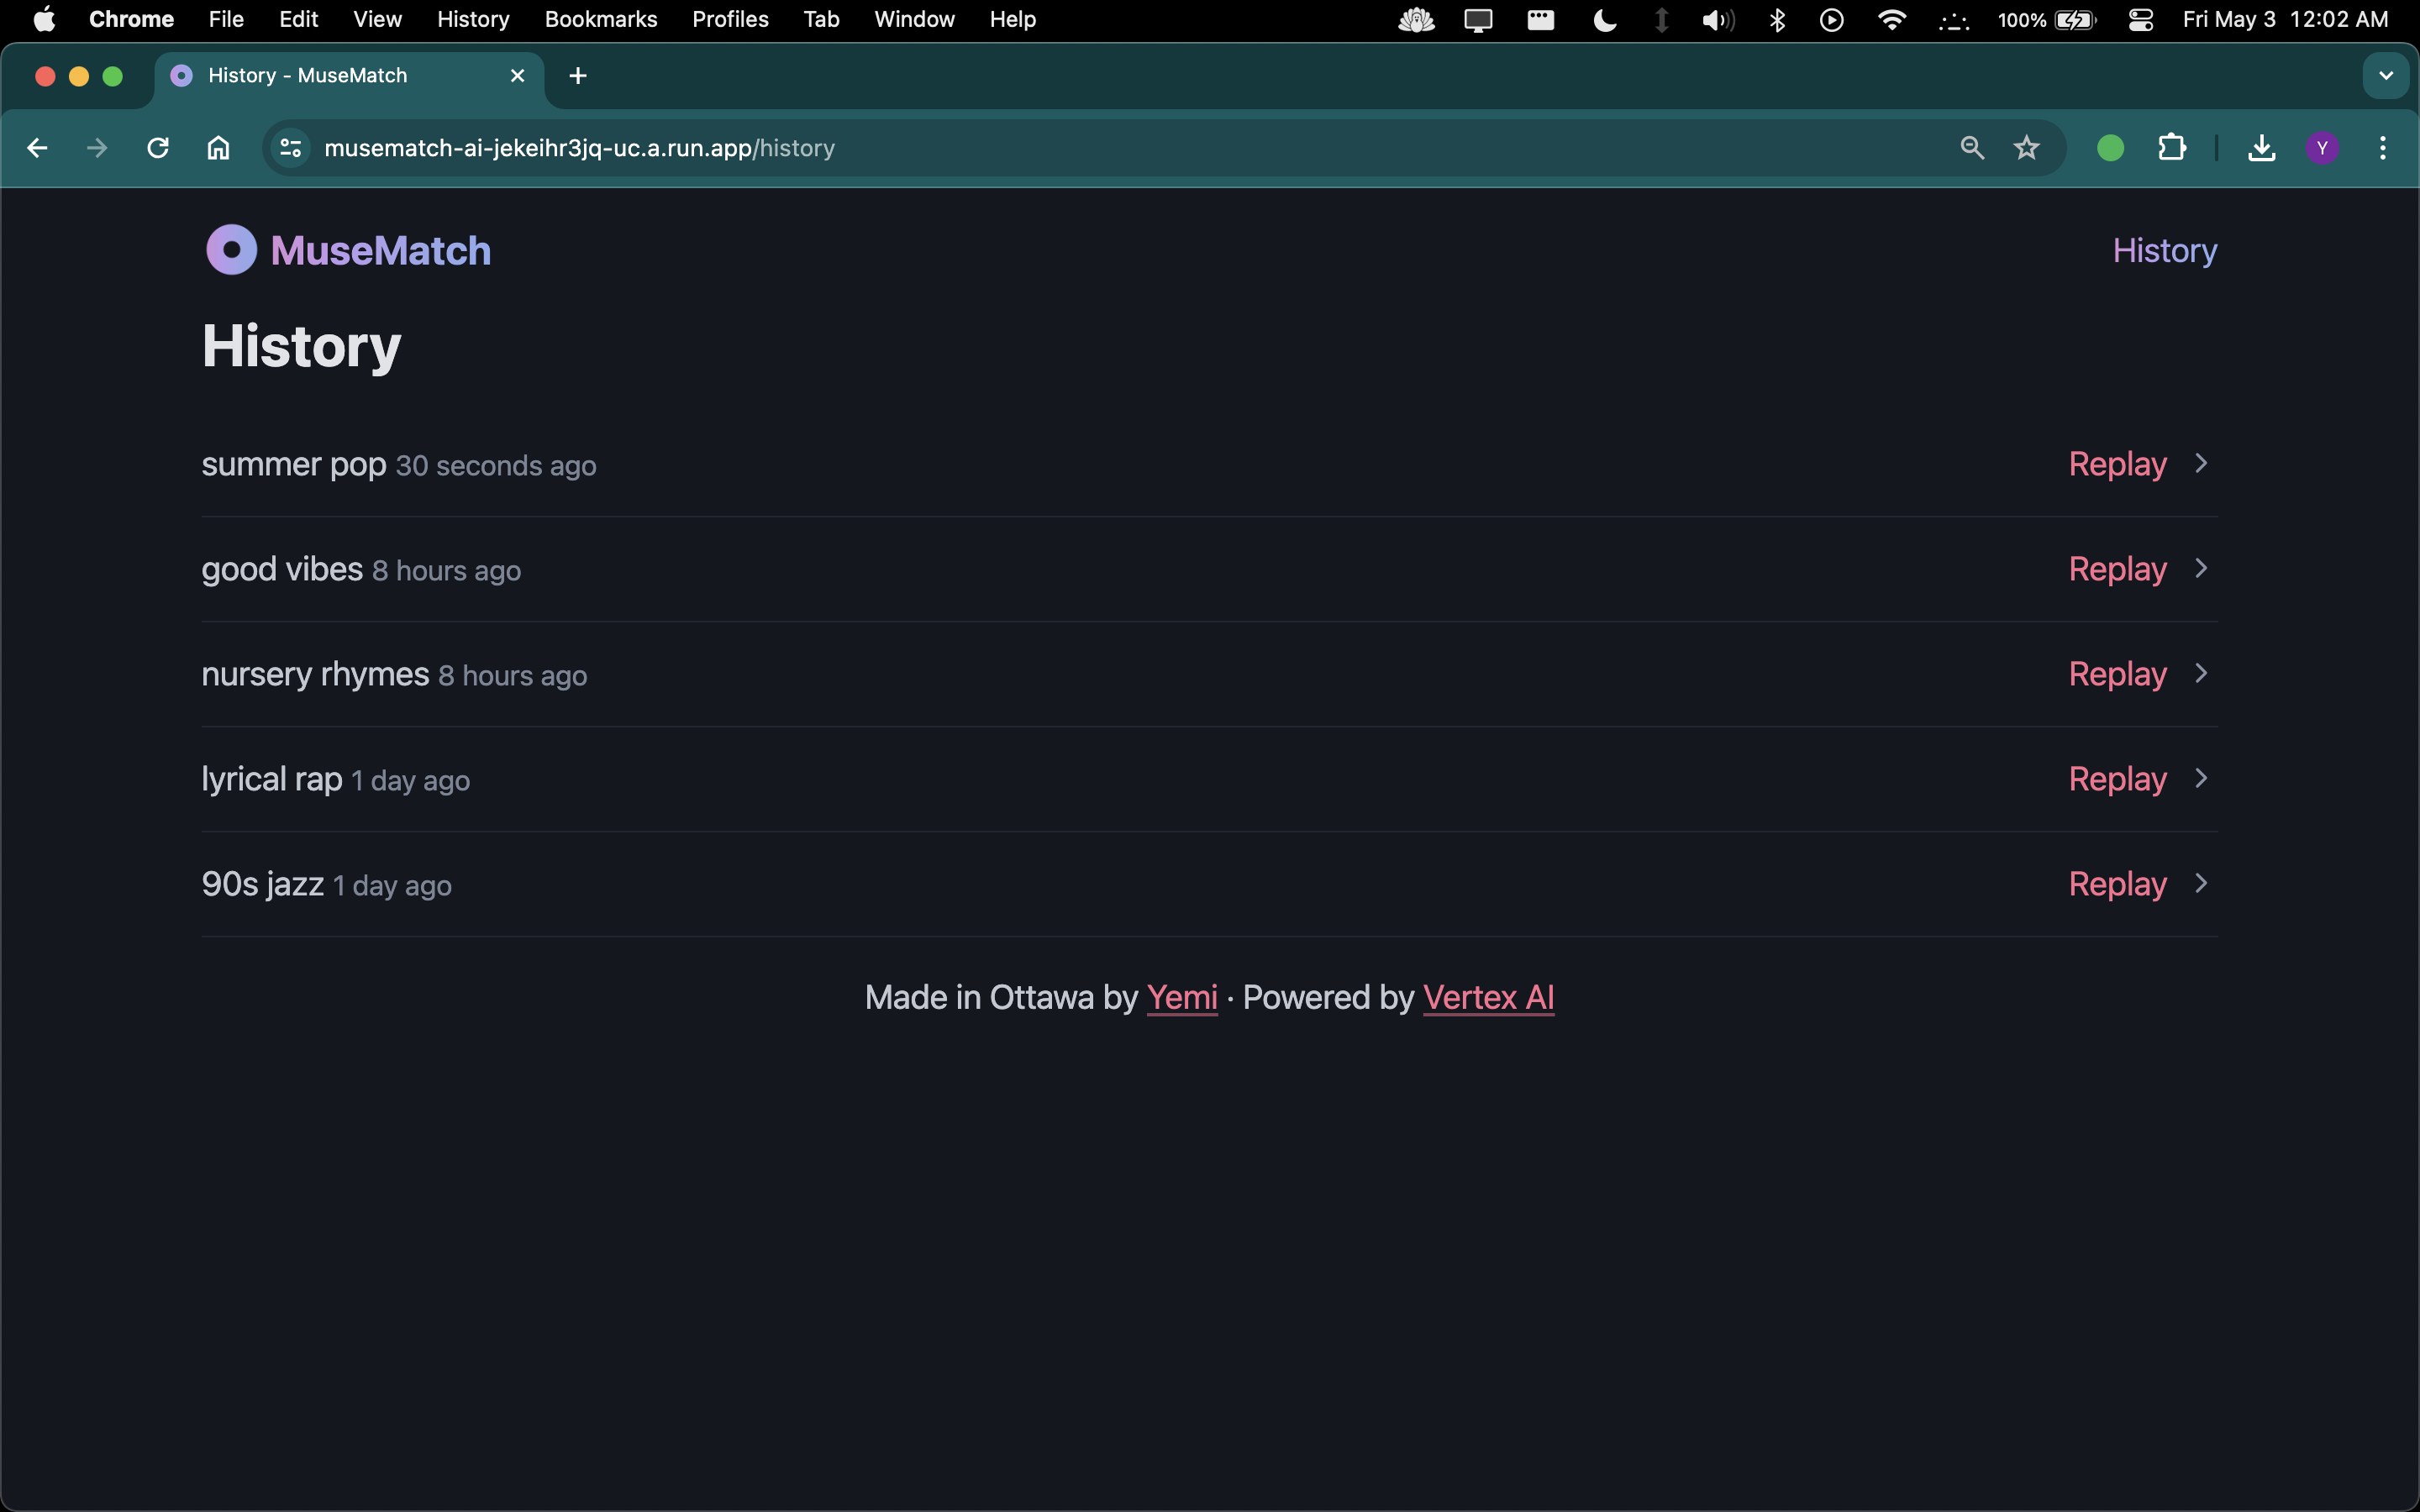The image size is (2420, 1512).
Task: Open the Extensions puzzle icon
Action: [2171, 148]
